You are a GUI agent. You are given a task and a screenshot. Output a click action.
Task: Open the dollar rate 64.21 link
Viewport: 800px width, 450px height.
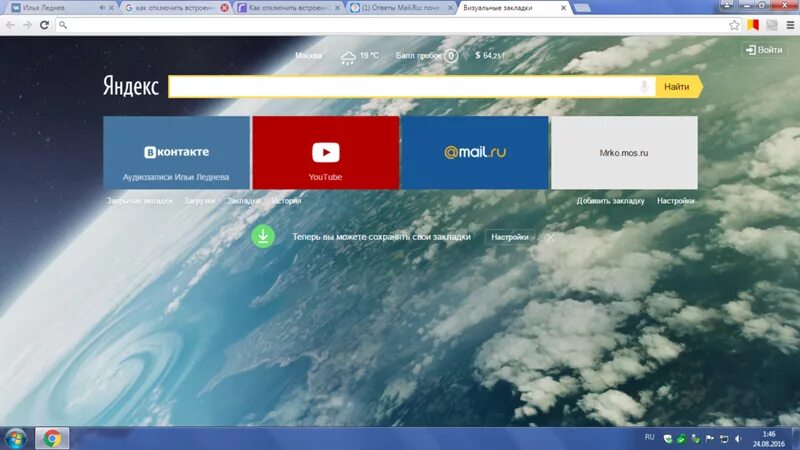click(490, 55)
